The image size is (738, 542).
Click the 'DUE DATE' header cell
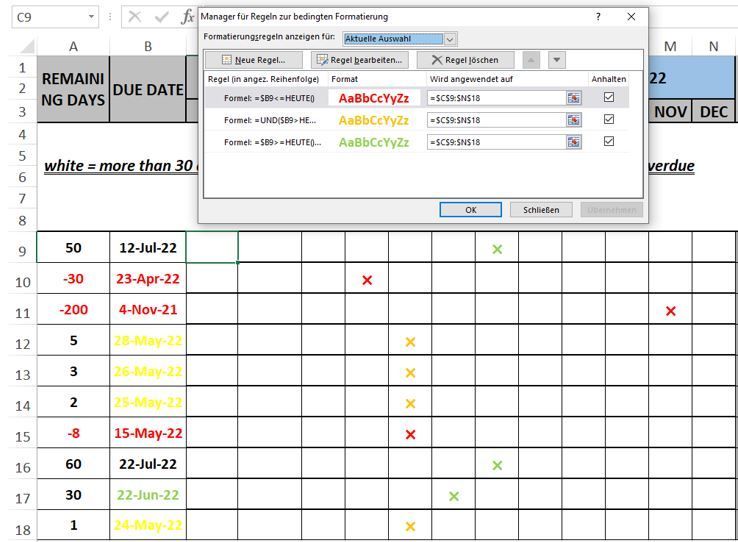(148, 89)
